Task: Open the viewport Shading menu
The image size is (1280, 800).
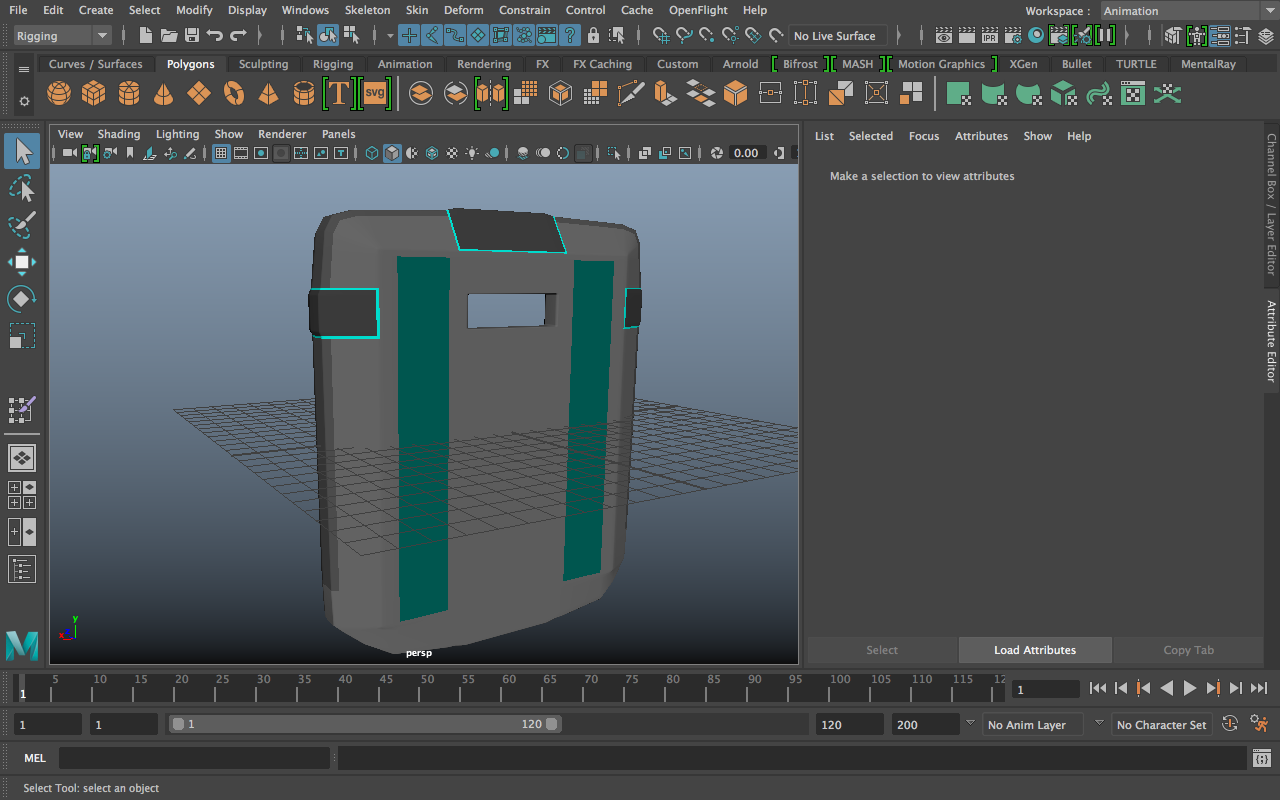Action: [119, 134]
